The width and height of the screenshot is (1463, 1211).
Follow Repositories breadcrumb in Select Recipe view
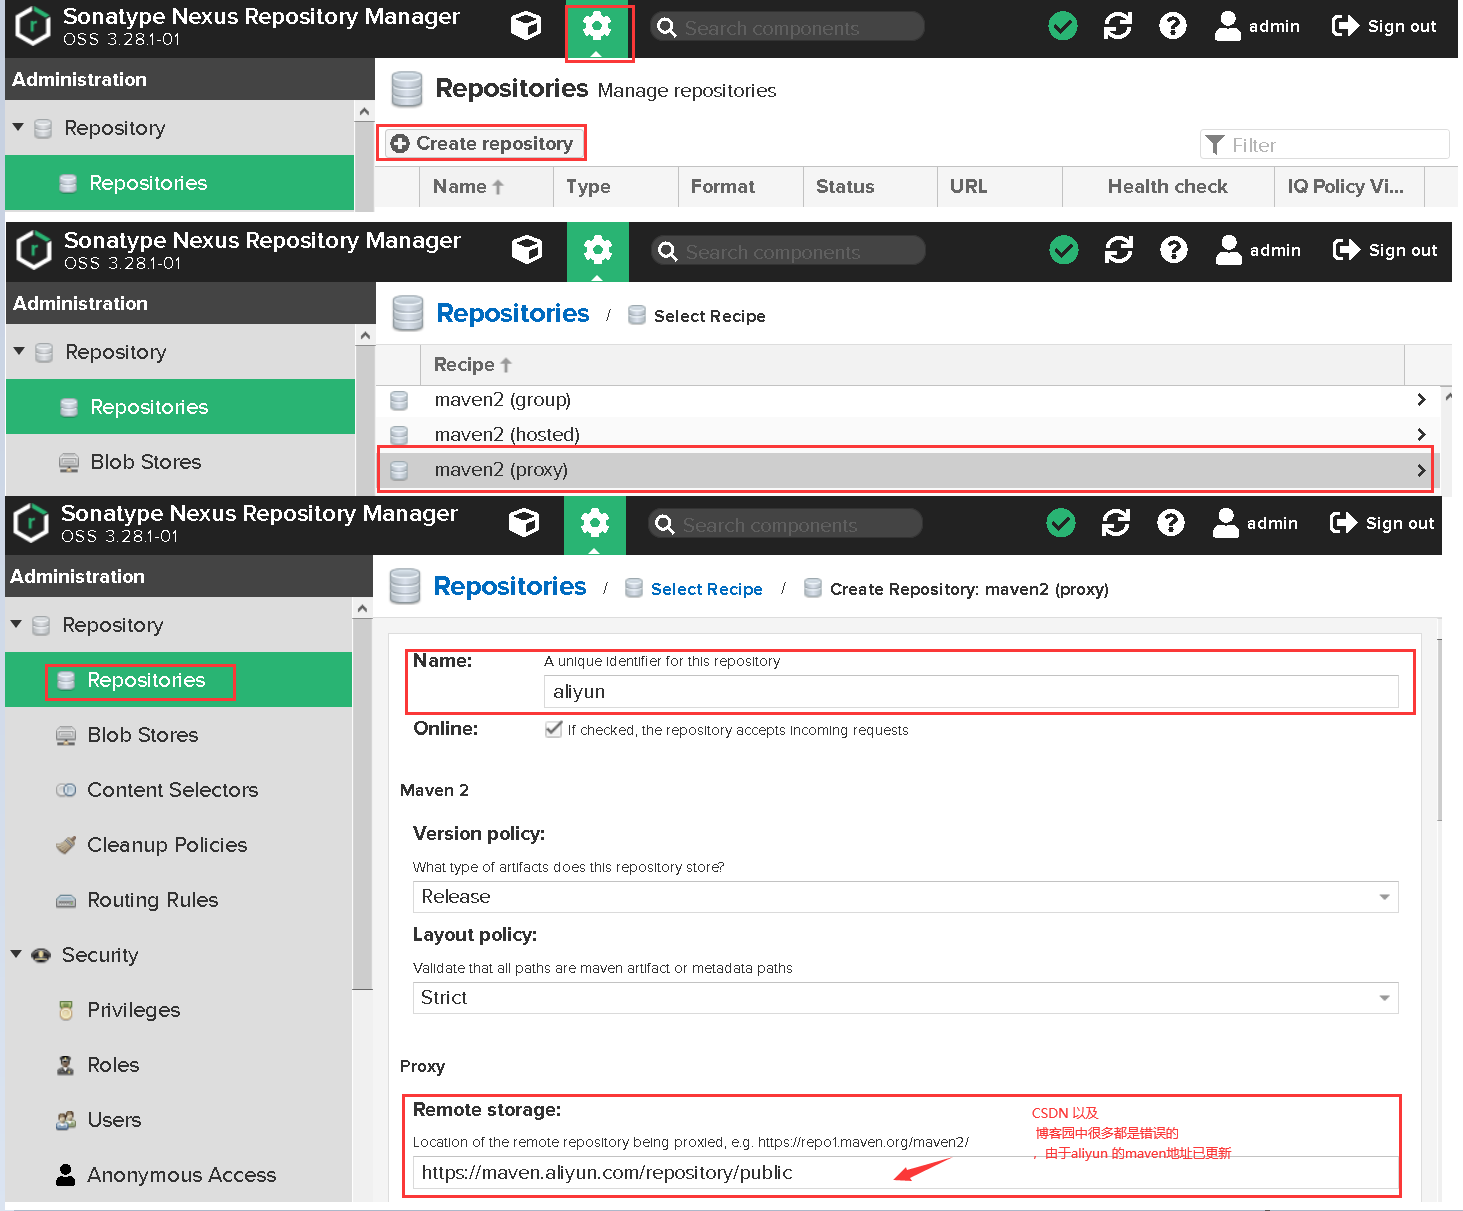click(x=513, y=313)
